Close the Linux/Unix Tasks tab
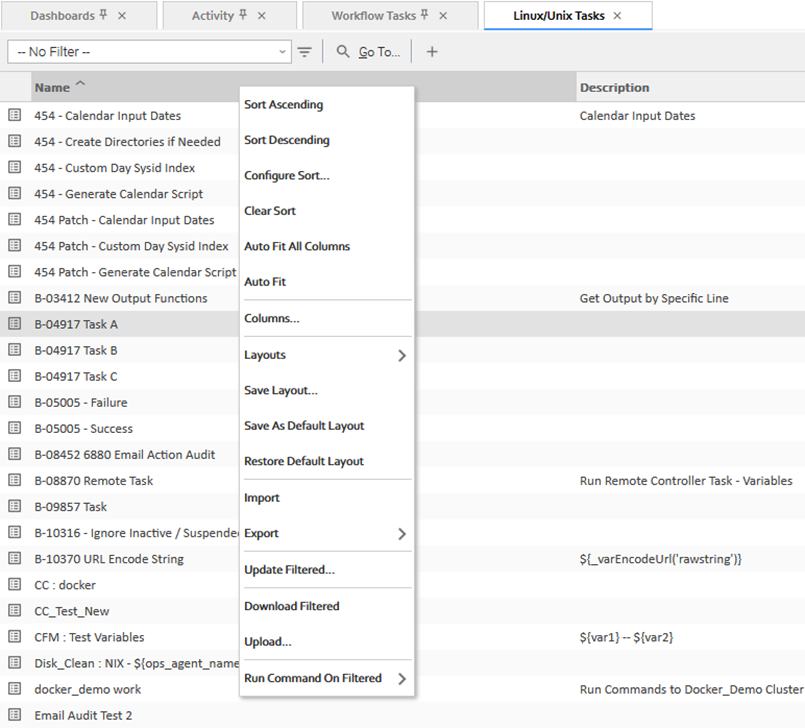 pos(617,16)
